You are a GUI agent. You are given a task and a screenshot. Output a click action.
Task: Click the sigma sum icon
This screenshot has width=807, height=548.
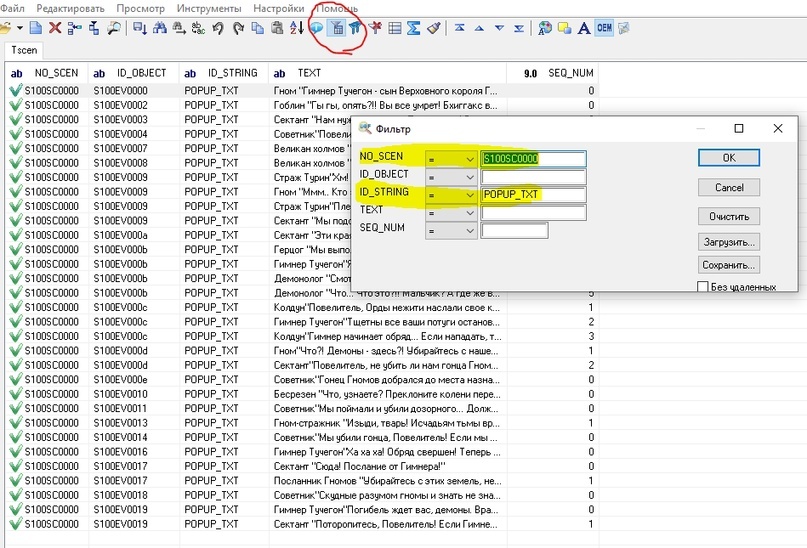(x=413, y=28)
